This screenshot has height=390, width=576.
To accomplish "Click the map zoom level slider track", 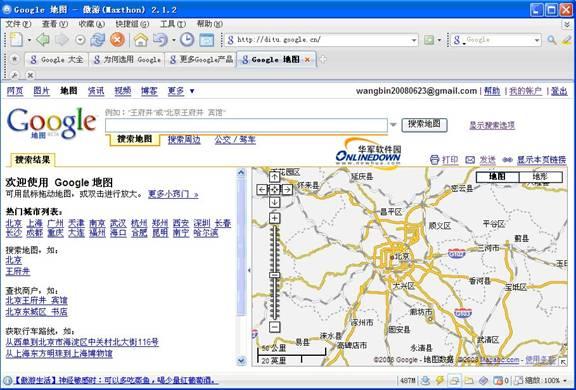I will coord(274,272).
